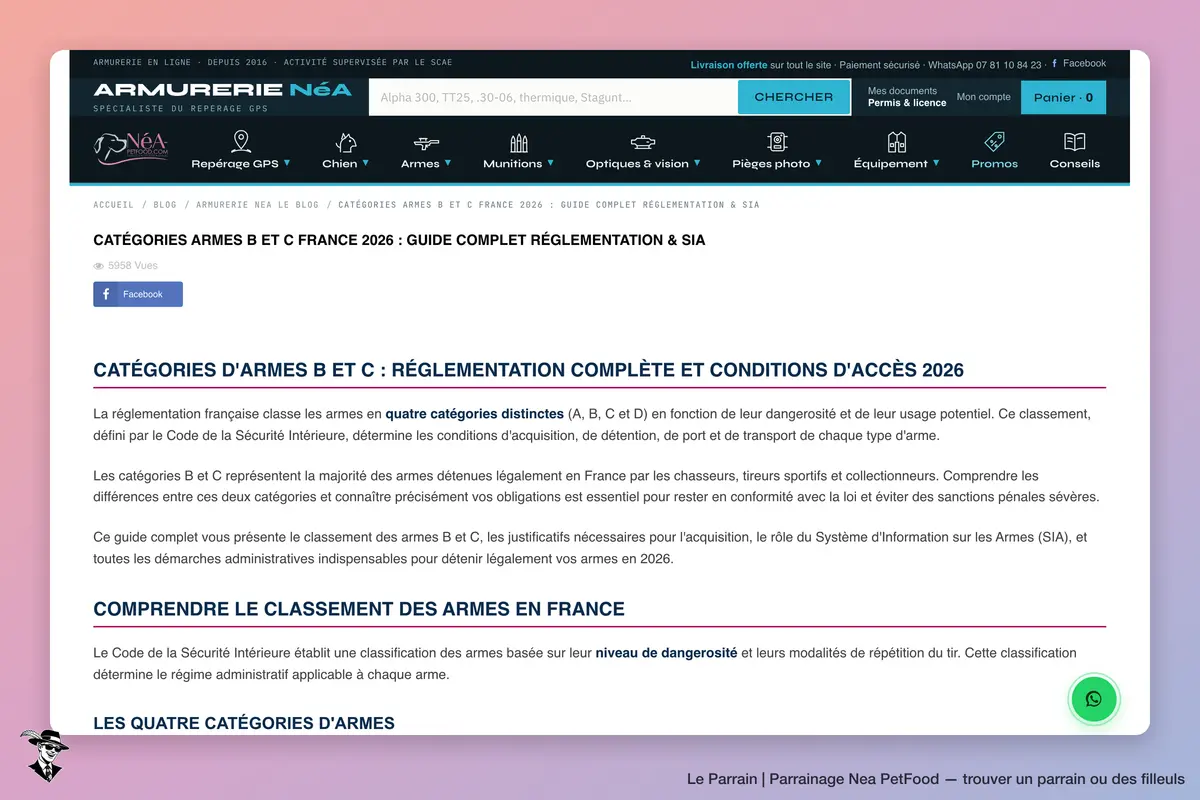
Task: Click the article title Catégories armes B et C
Action: [399, 240]
